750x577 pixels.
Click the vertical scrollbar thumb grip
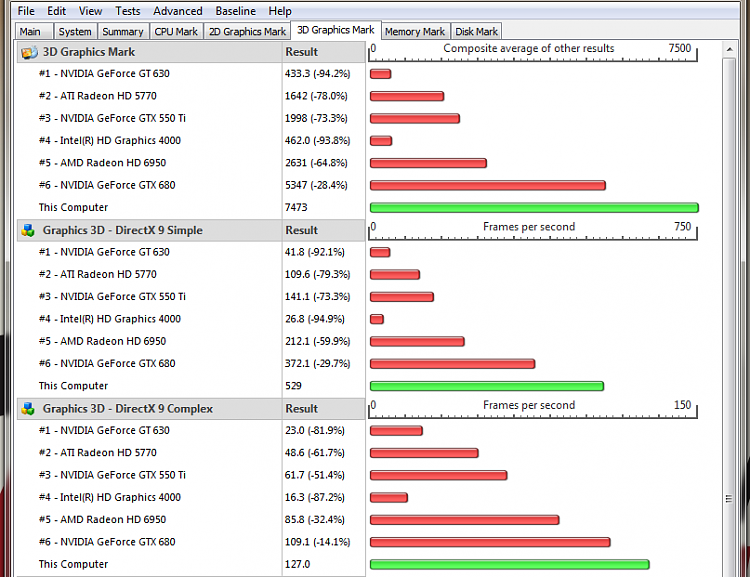729,499
